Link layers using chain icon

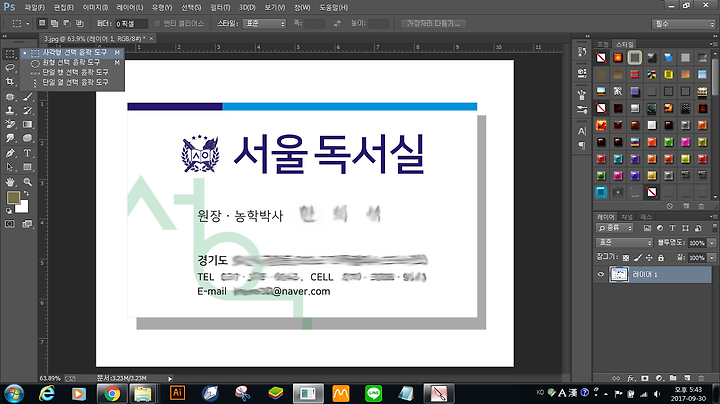coord(616,378)
